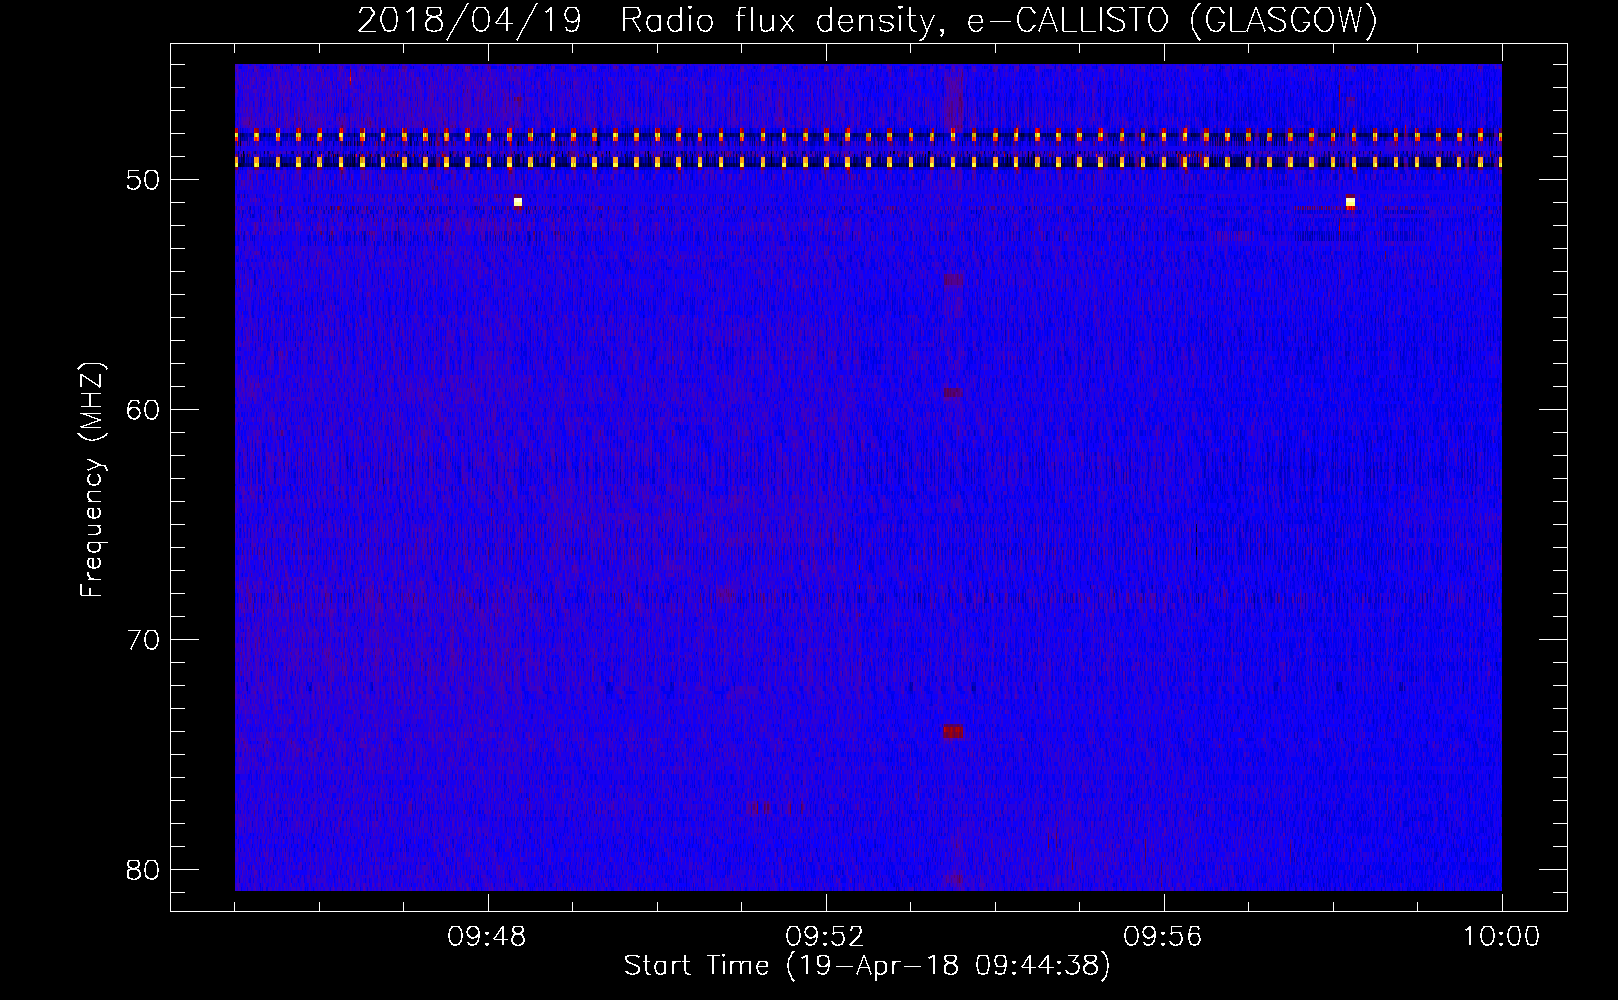Click the "Start Time (19-Apr-18 09:44:38)" axis label
The height and width of the screenshot is (1000, 1618).
click(x=867, y=966)
